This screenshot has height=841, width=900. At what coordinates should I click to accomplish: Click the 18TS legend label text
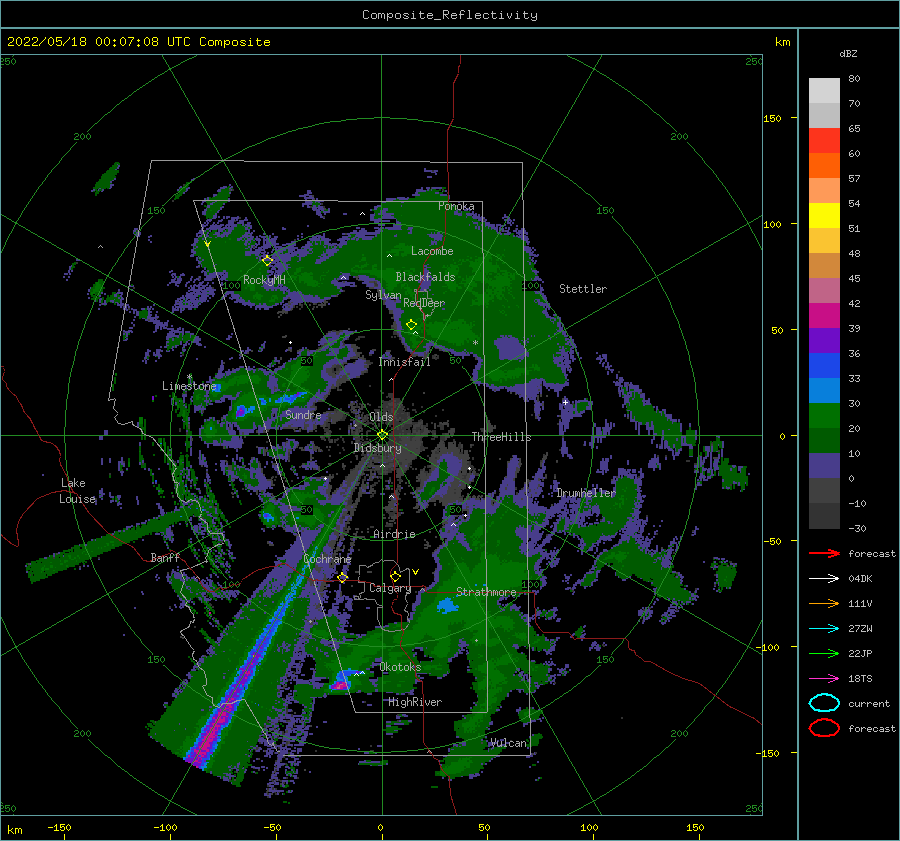tap(860, 679)
